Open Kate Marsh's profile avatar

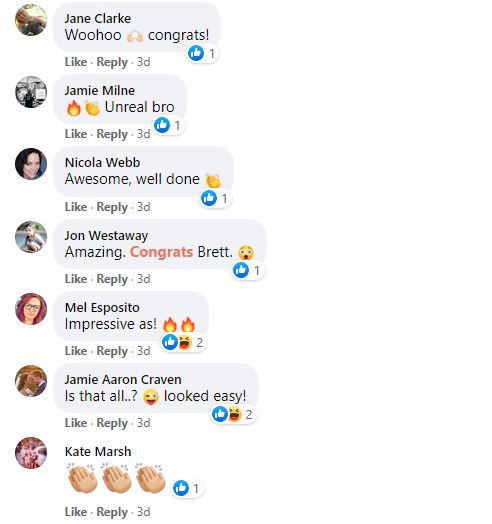click(31, 453)
